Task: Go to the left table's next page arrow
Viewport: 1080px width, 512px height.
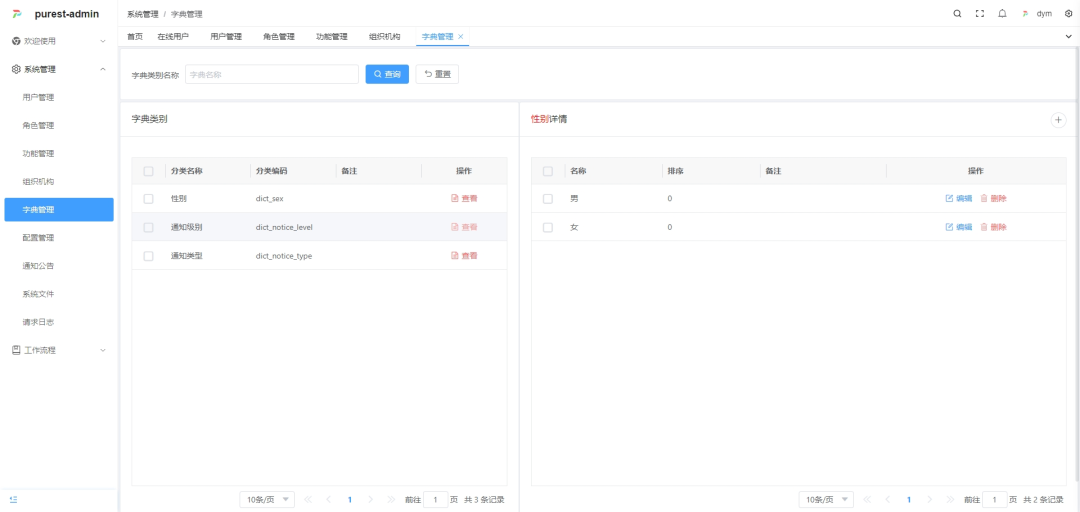Action: point(371,500)
